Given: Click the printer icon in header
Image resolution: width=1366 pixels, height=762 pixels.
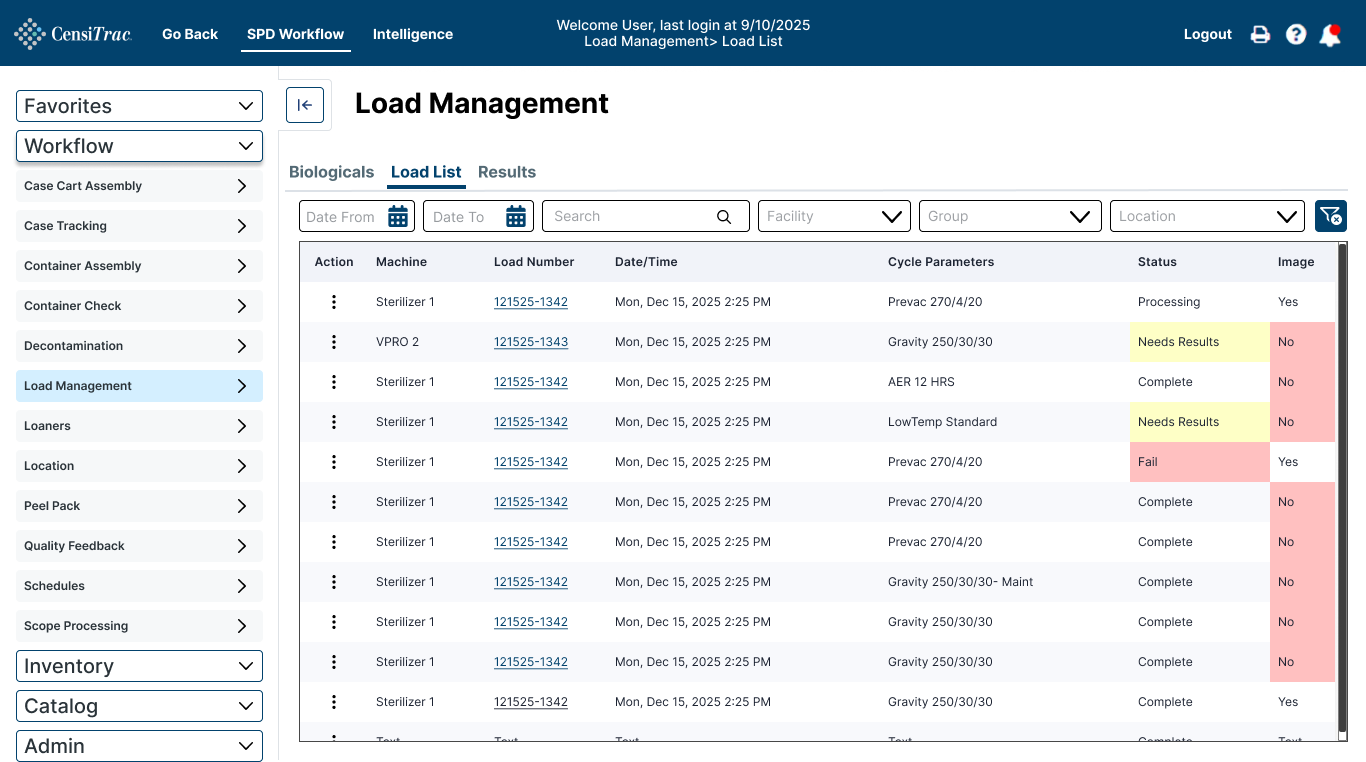Looking at the screenshot, I should click(1261, 34).
